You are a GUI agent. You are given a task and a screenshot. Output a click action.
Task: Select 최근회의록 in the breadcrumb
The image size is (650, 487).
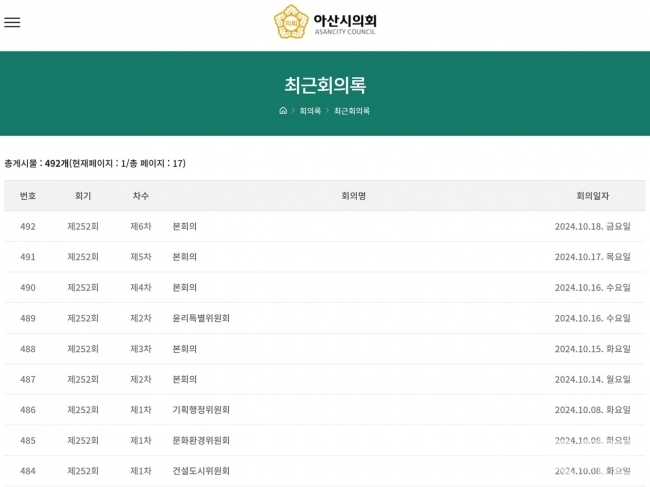352,111
